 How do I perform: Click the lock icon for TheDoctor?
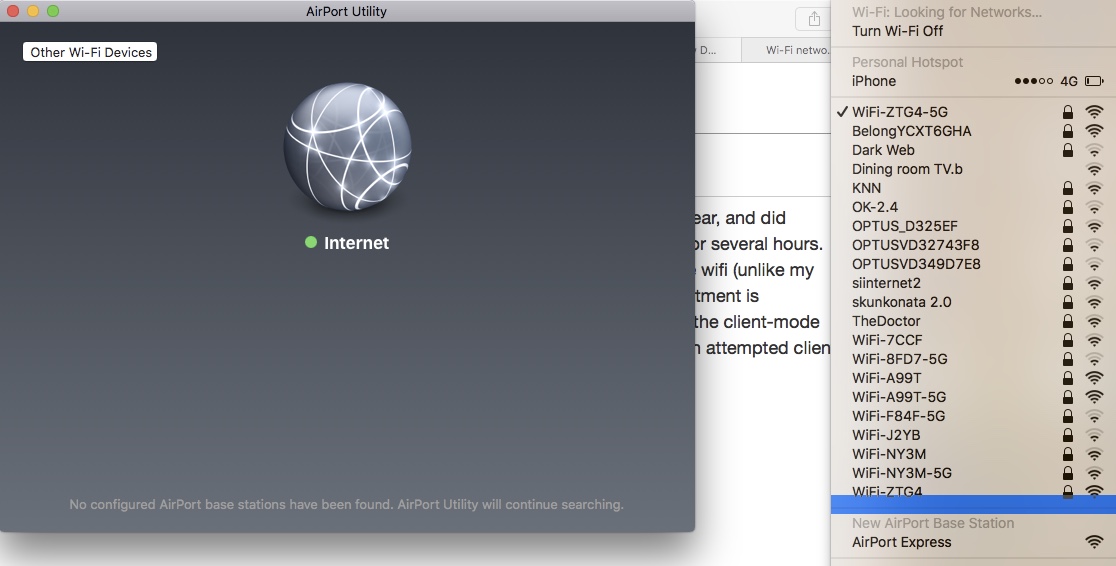pyautogui.click(x=1068, y=321)
